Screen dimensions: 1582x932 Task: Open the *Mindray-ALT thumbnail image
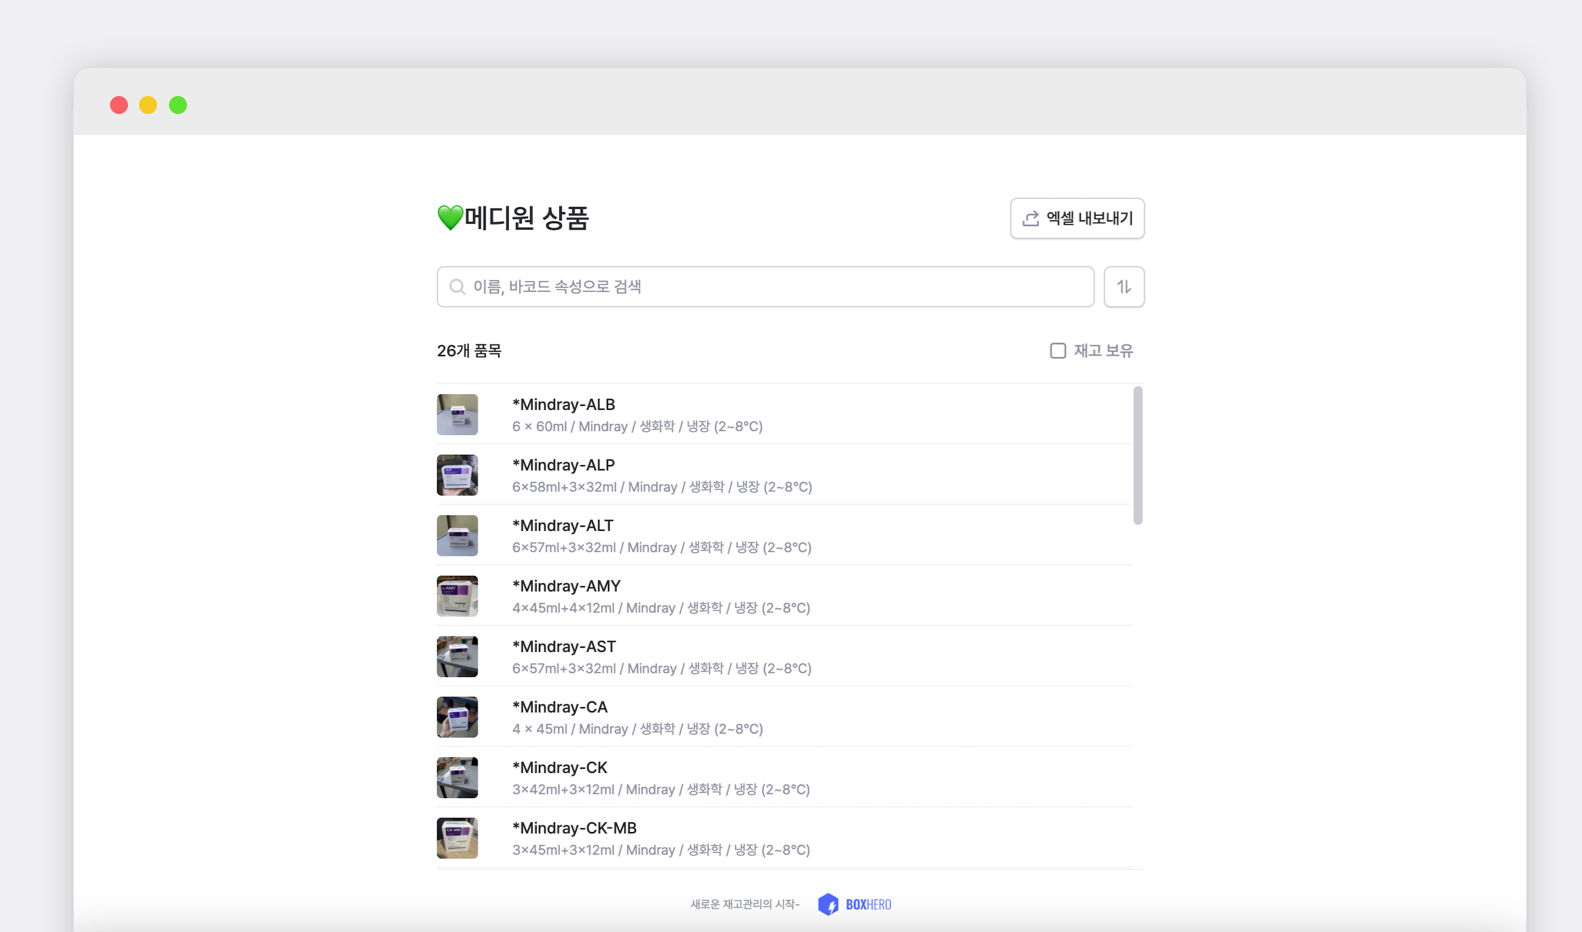click(457, 536)
